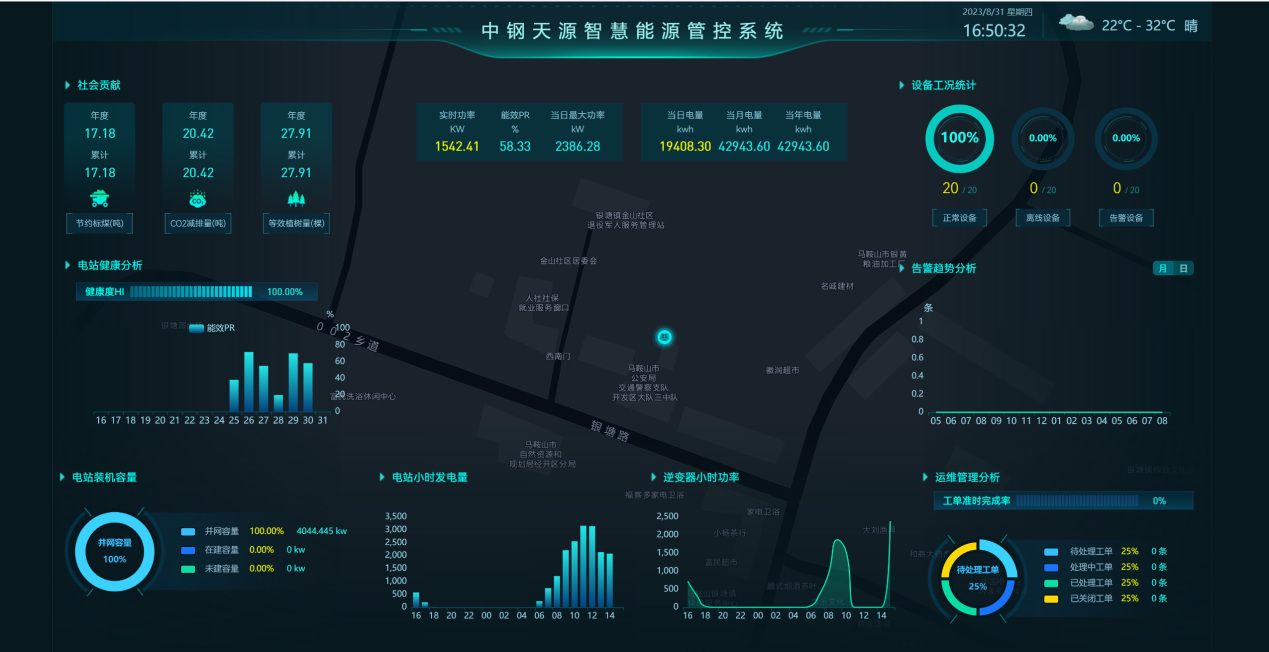The width and height of the screenshot is (1269, 652).
Task: Expand the 电站健康分析 section arrow
Action: [67, 265]
